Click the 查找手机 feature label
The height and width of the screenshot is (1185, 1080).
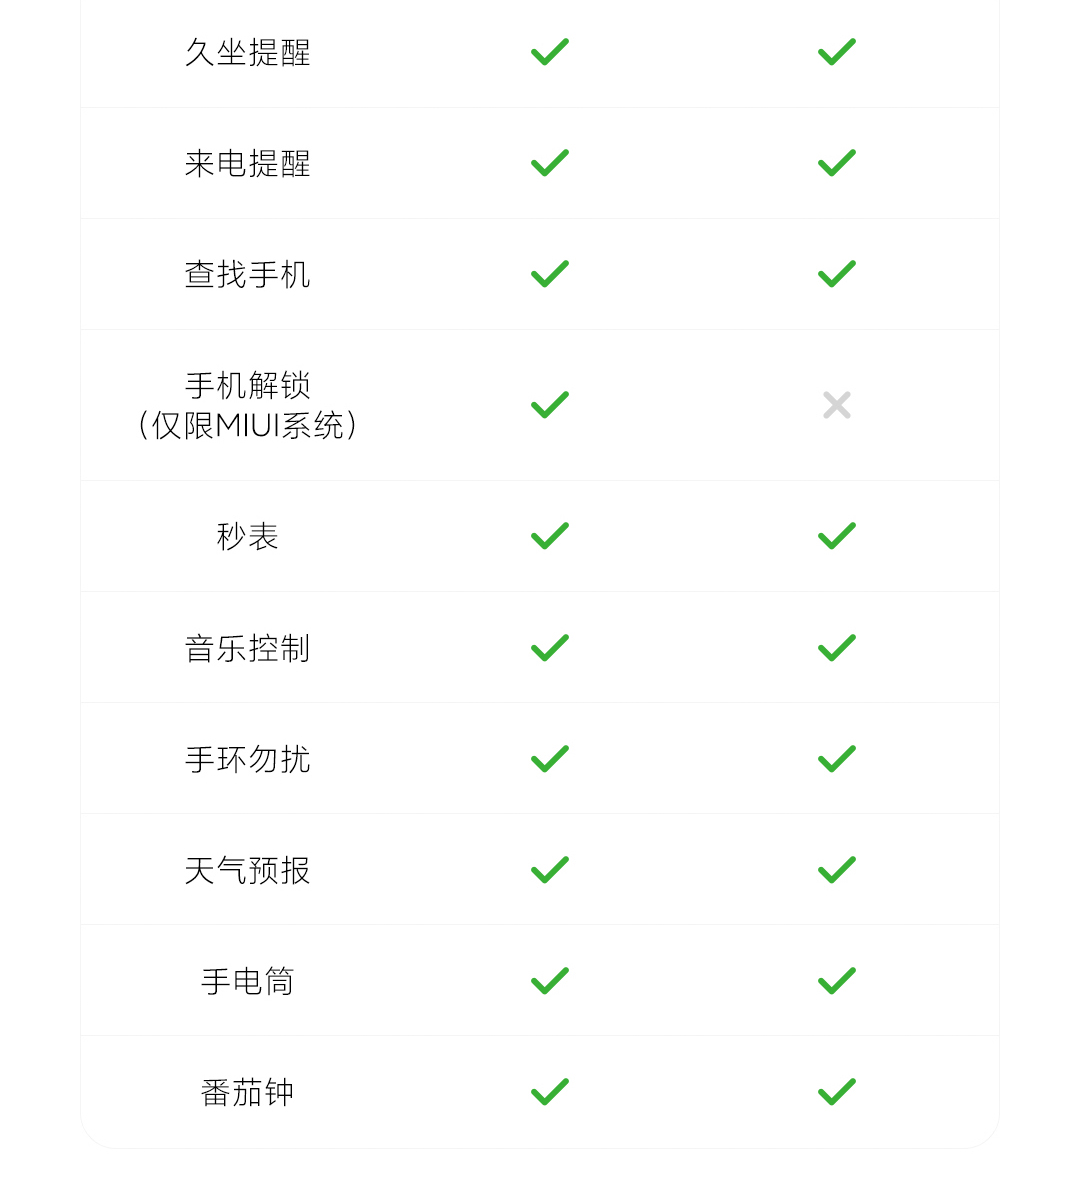coord(247,275)
